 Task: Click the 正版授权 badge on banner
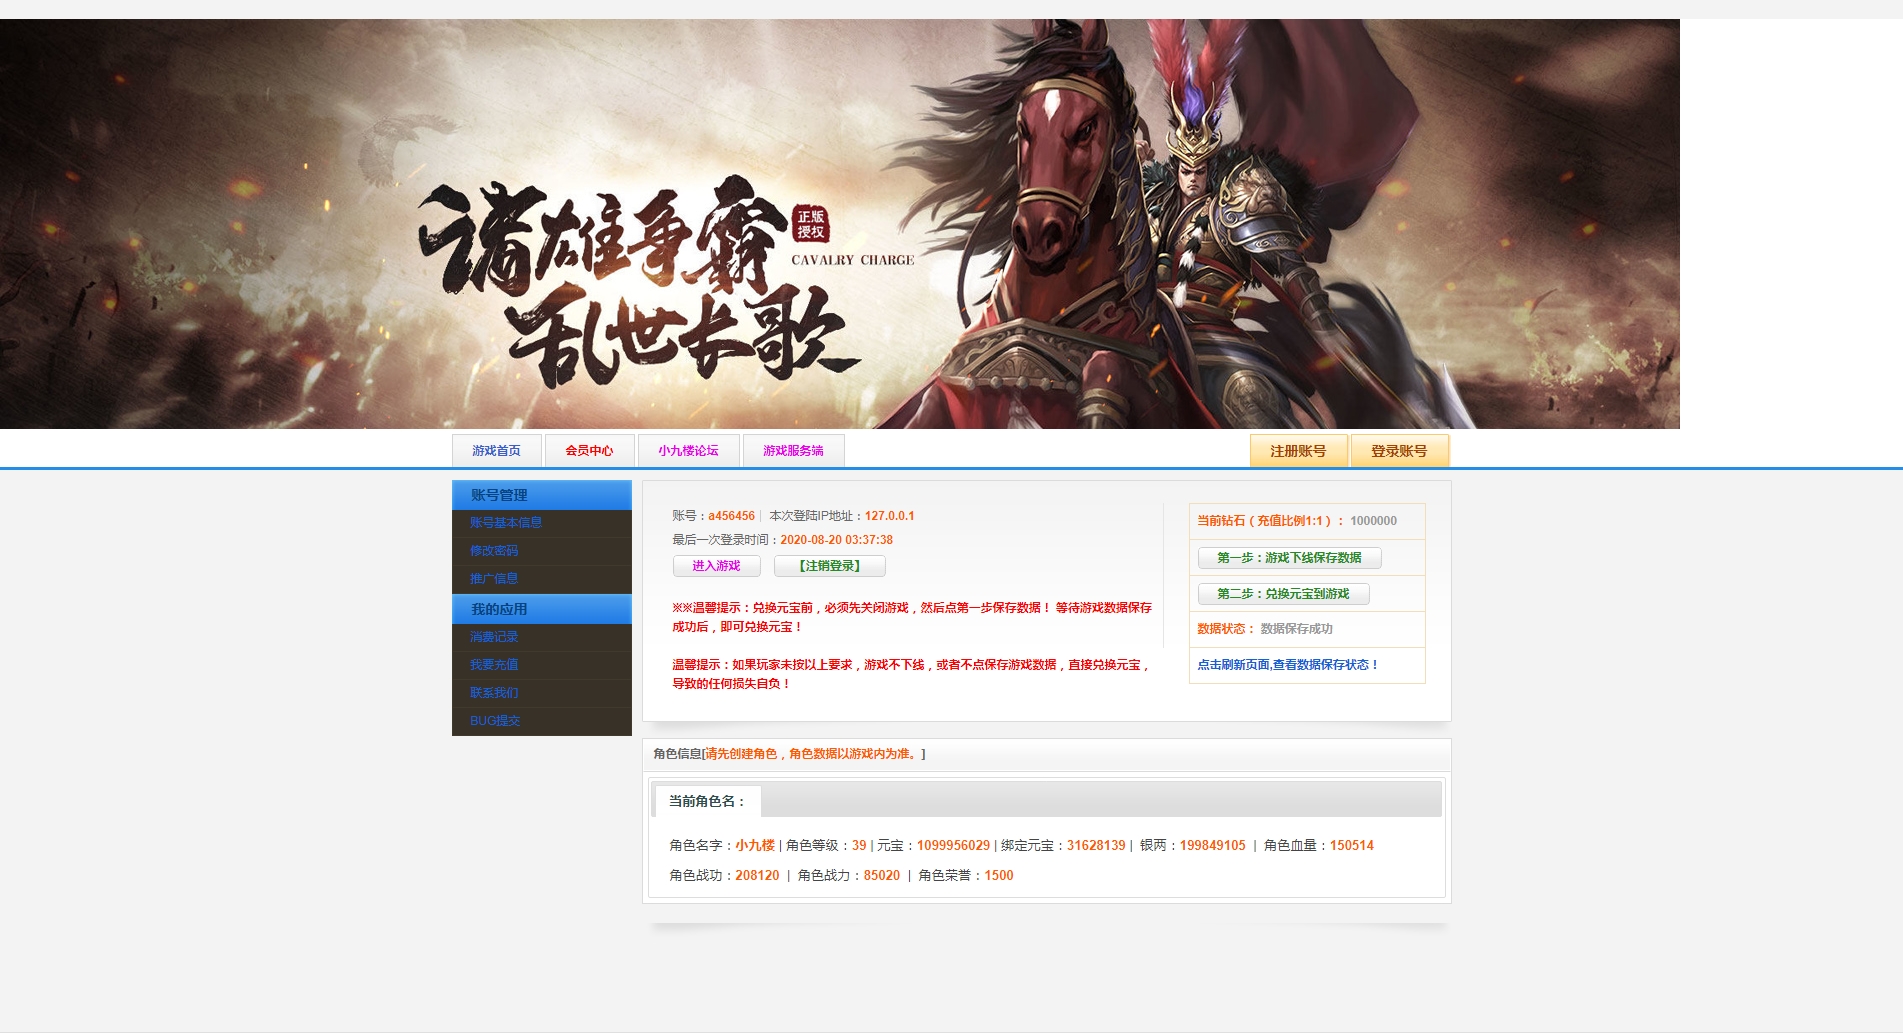coord(811,225)
